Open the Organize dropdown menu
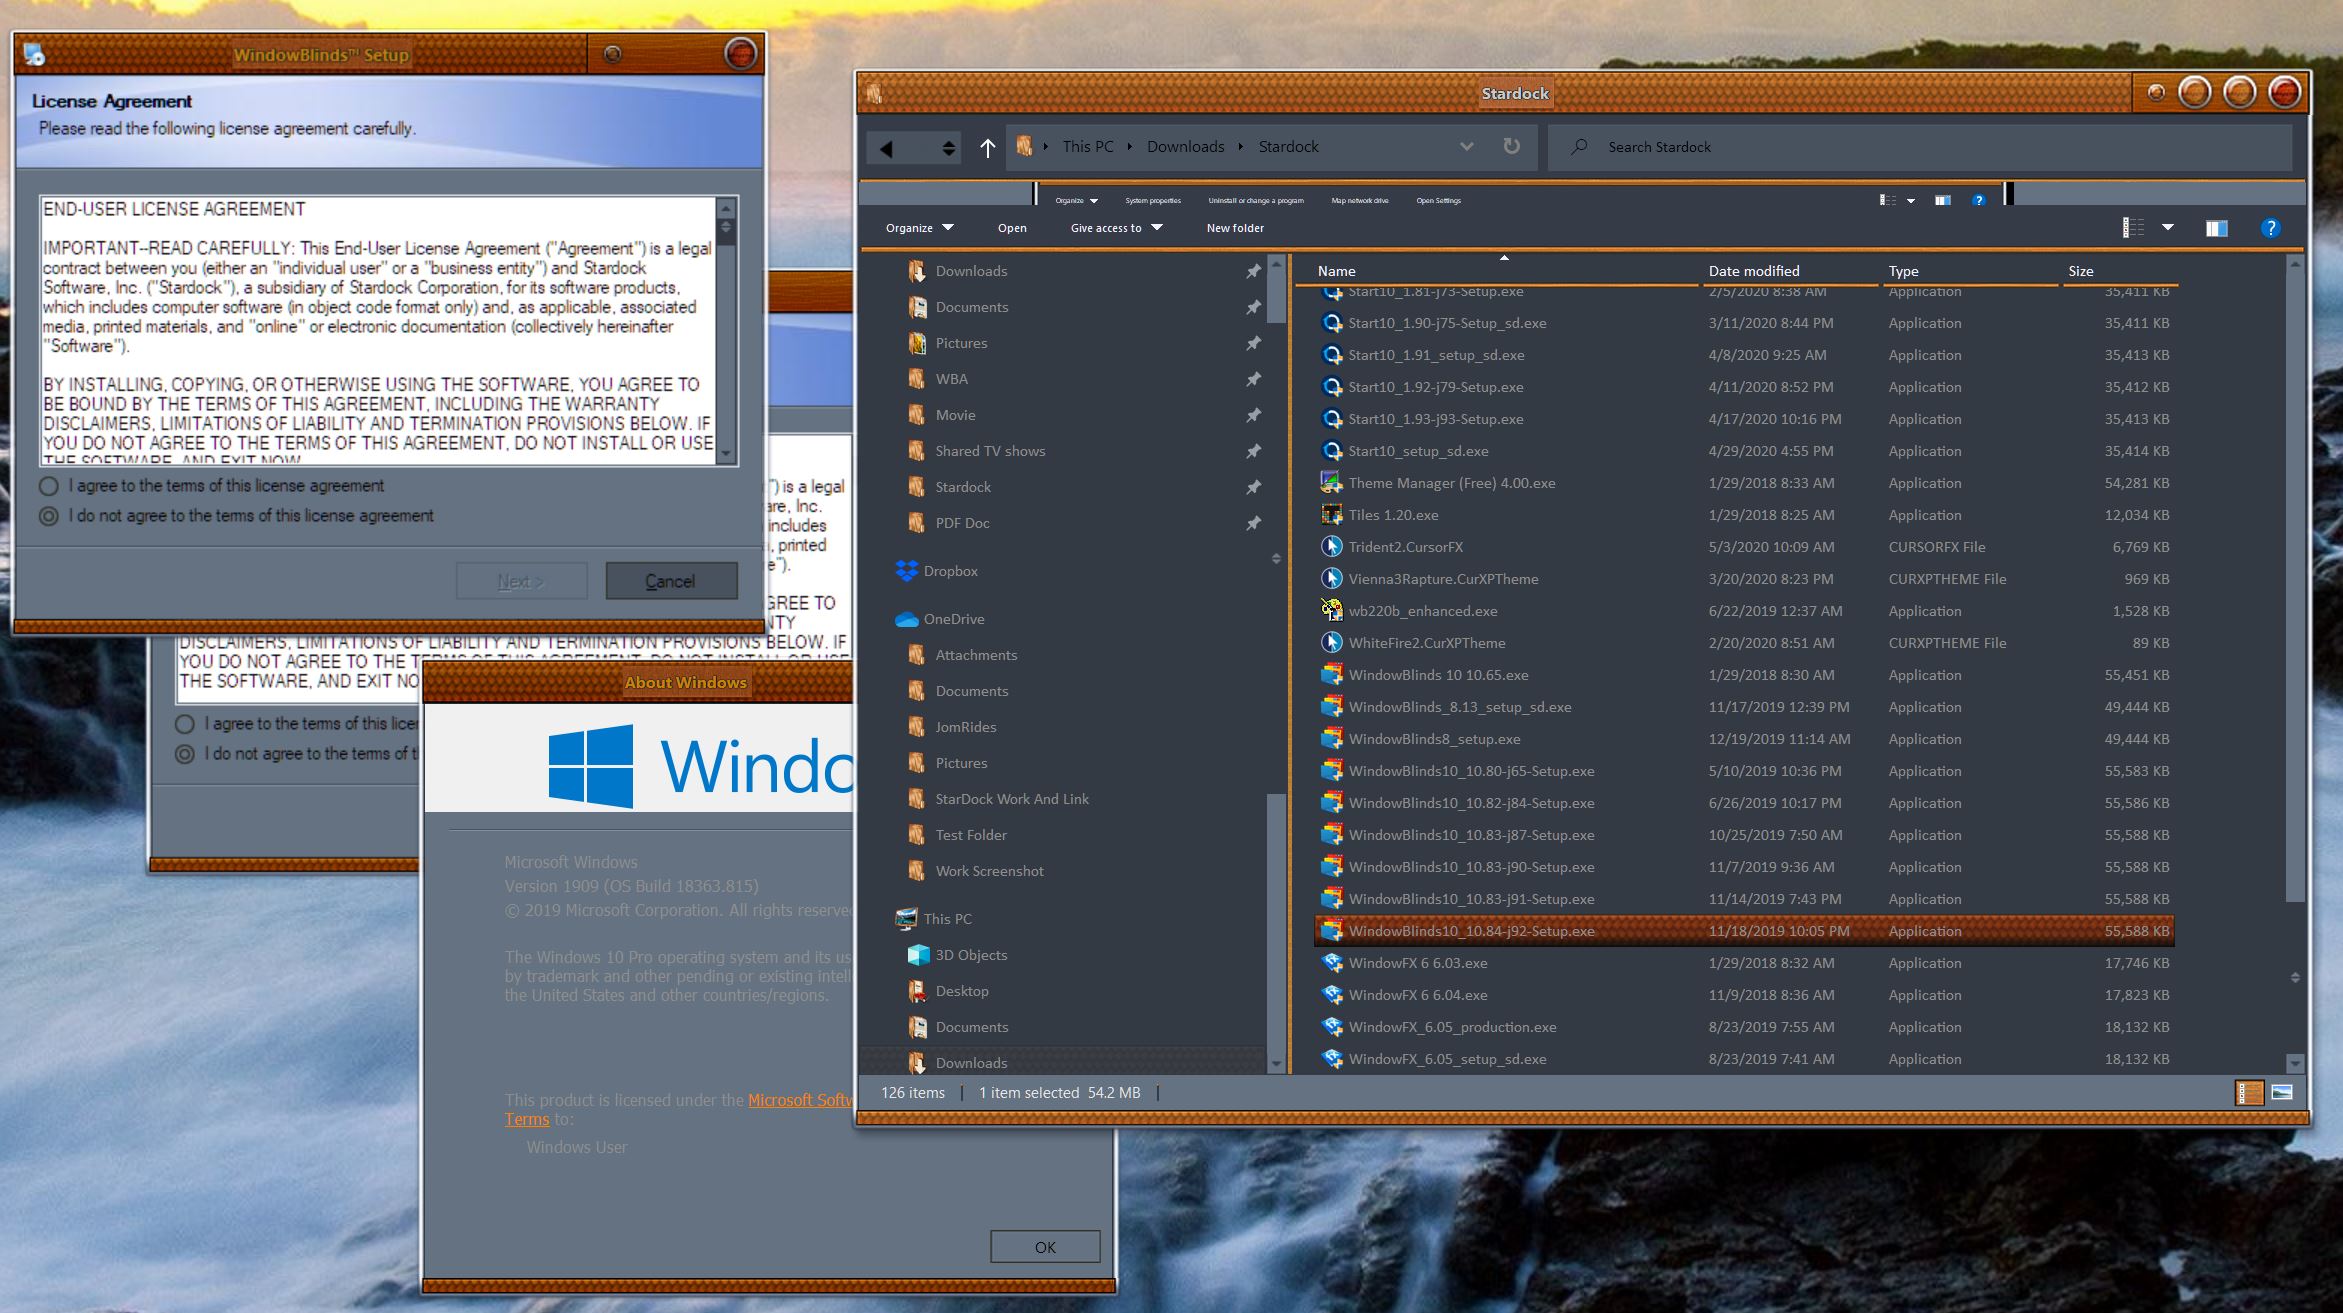 919,228
